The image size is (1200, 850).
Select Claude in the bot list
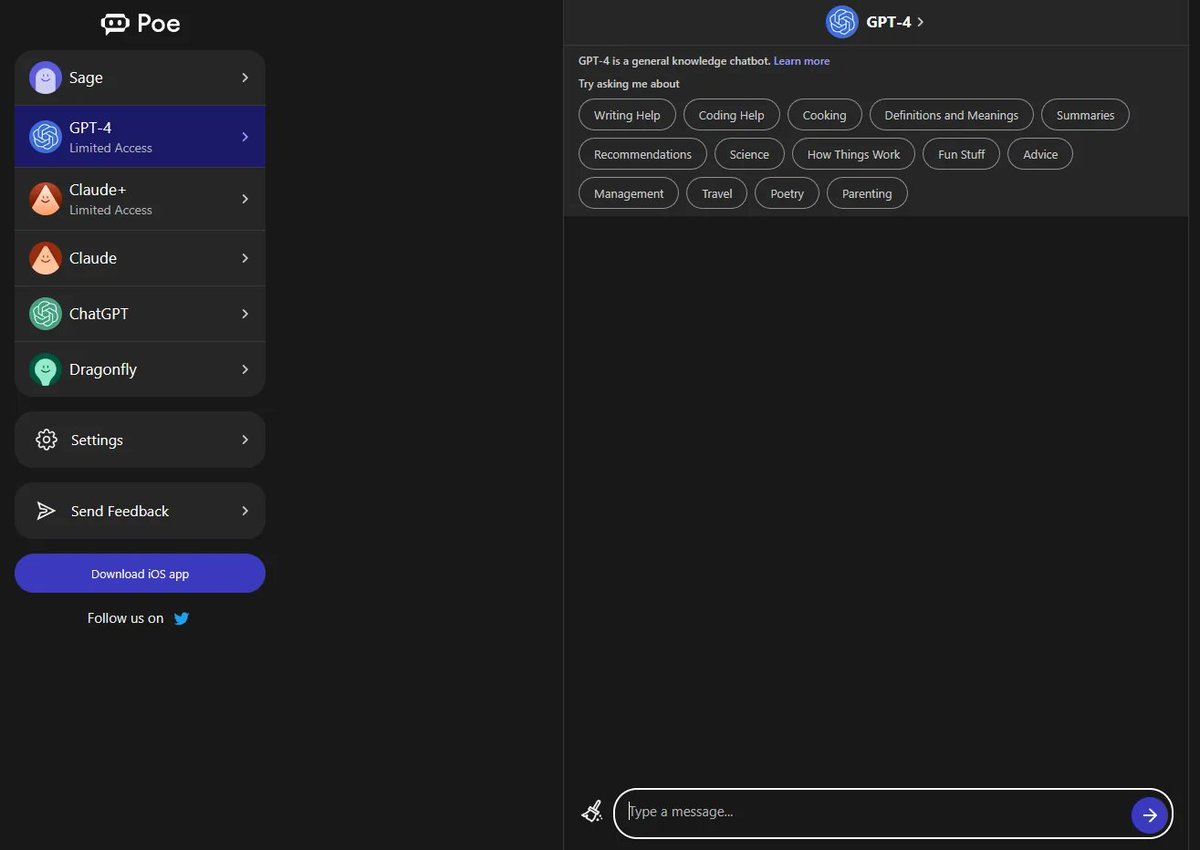click(140, 258)
